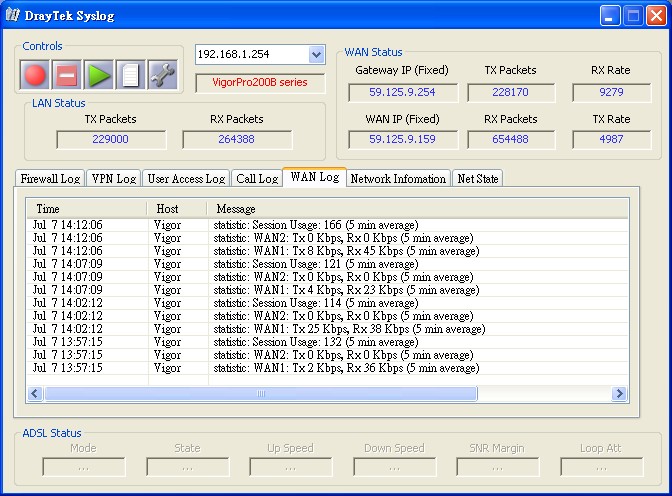The width and height of the screenshot is (672, 496).
Task: Click the ADSL State field
Action: click(x=187, y=467)
